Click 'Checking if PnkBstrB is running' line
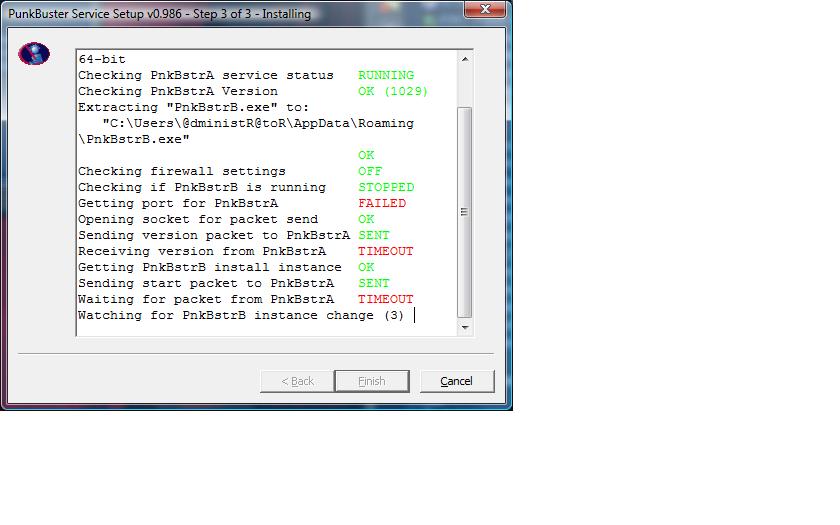Viewport: 840px width, 525px height. 202,188
